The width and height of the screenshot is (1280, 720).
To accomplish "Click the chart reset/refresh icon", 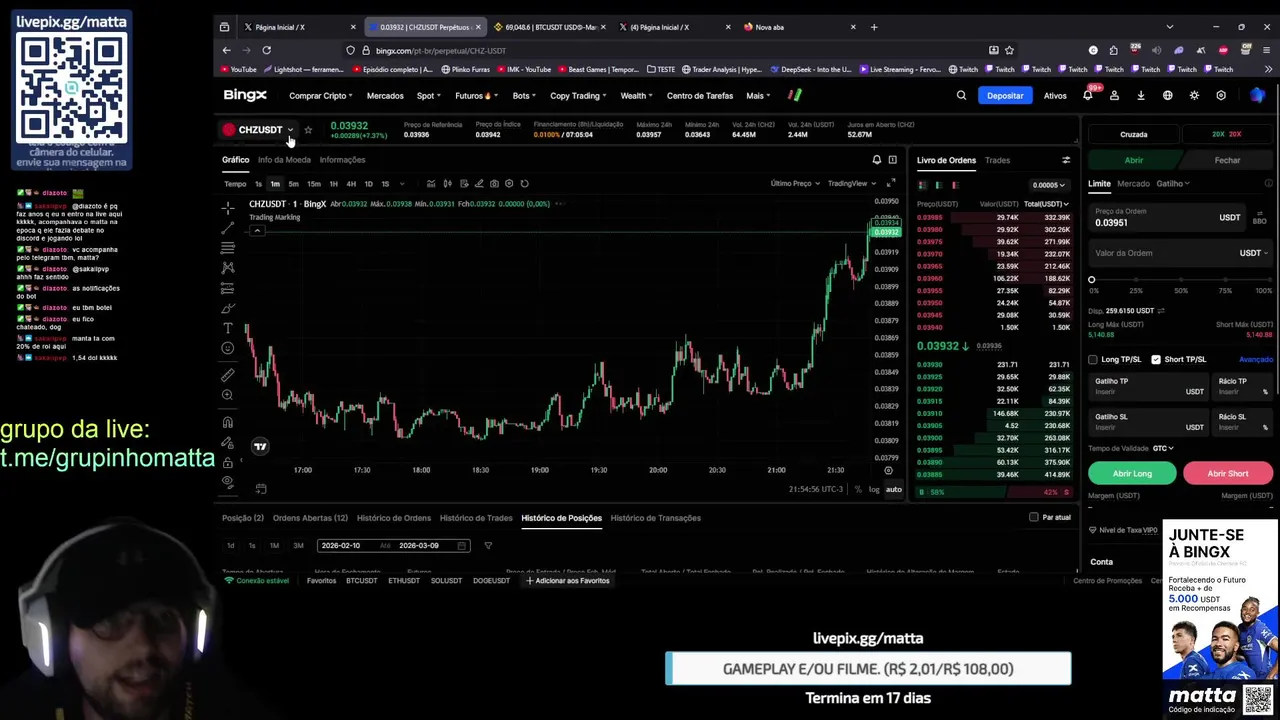I will pyautogui.click(x=524, y=184).
